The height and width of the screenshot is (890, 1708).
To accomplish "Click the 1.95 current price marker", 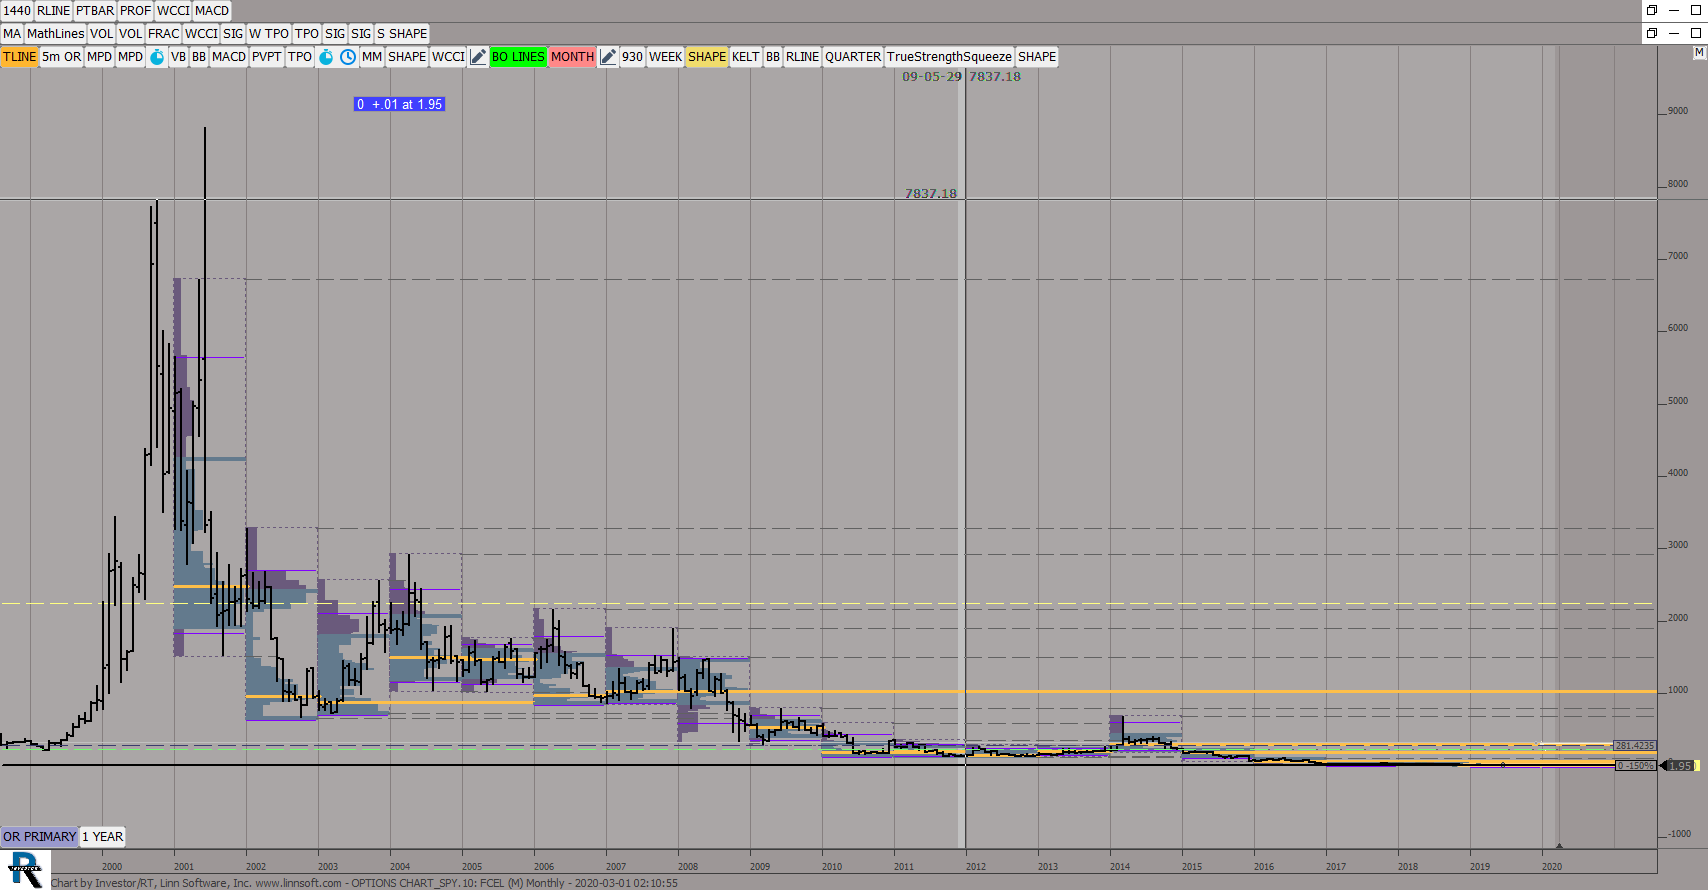I will tap(1681, 766).
